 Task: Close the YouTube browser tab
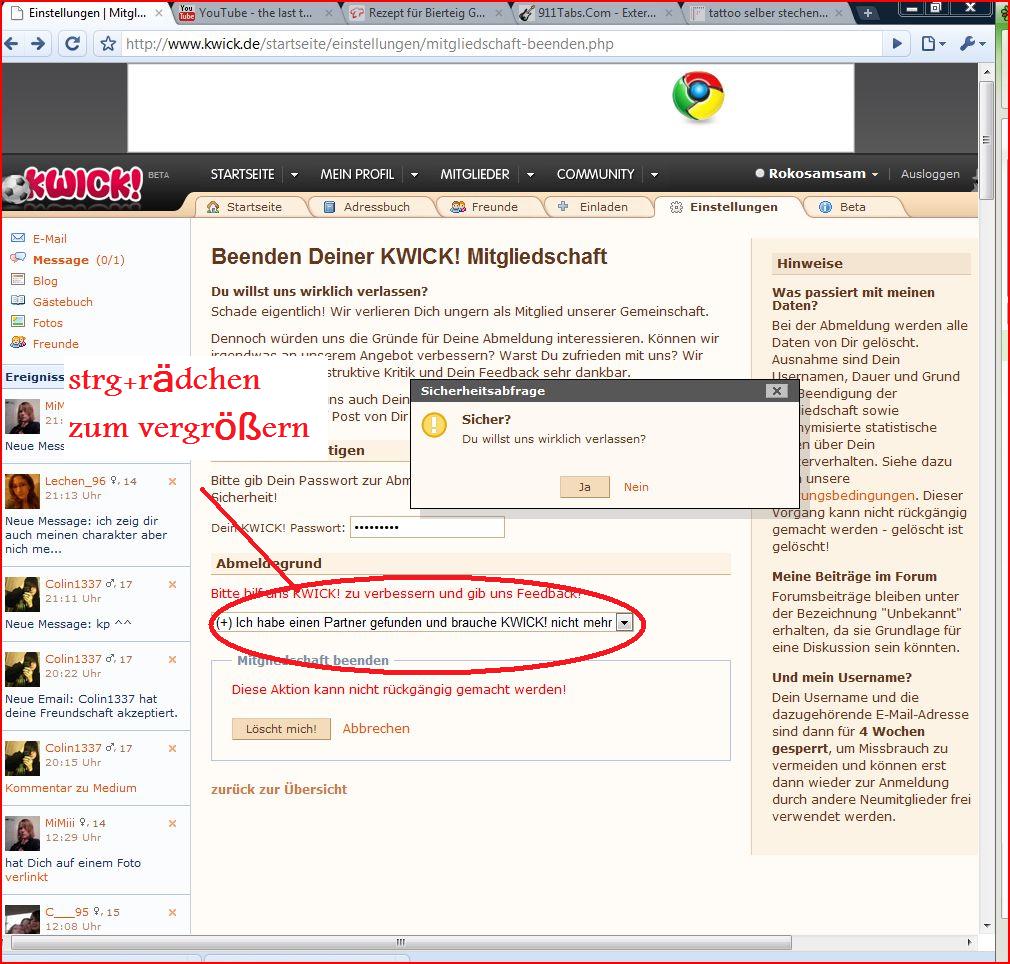pyautogui.click(x=329, y=13)
